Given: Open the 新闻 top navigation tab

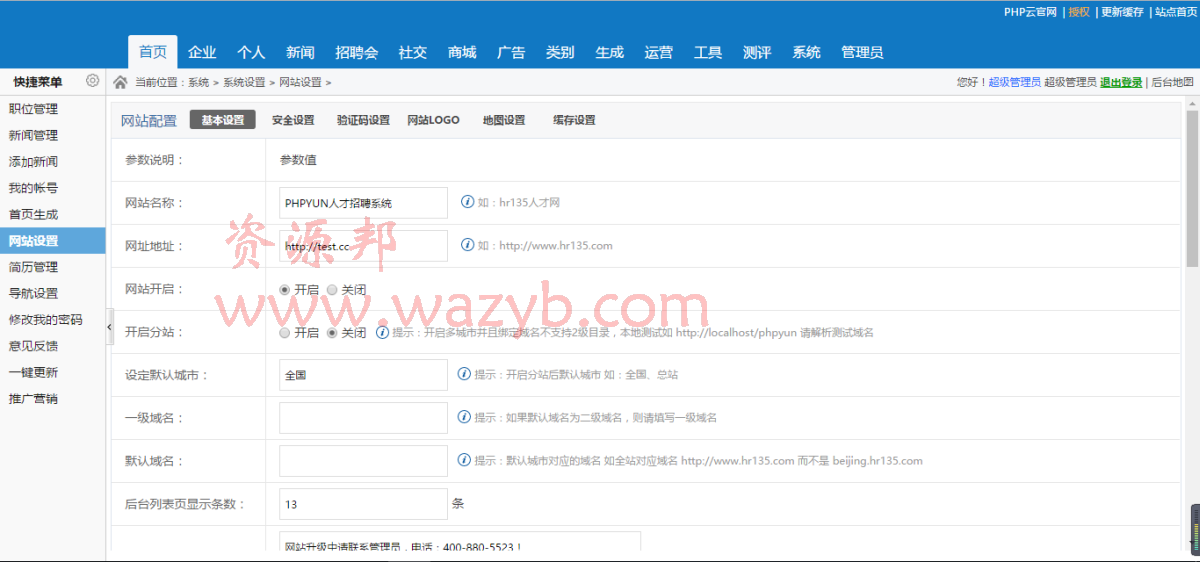Looking at the screenshot, I should tap(300, 52).
